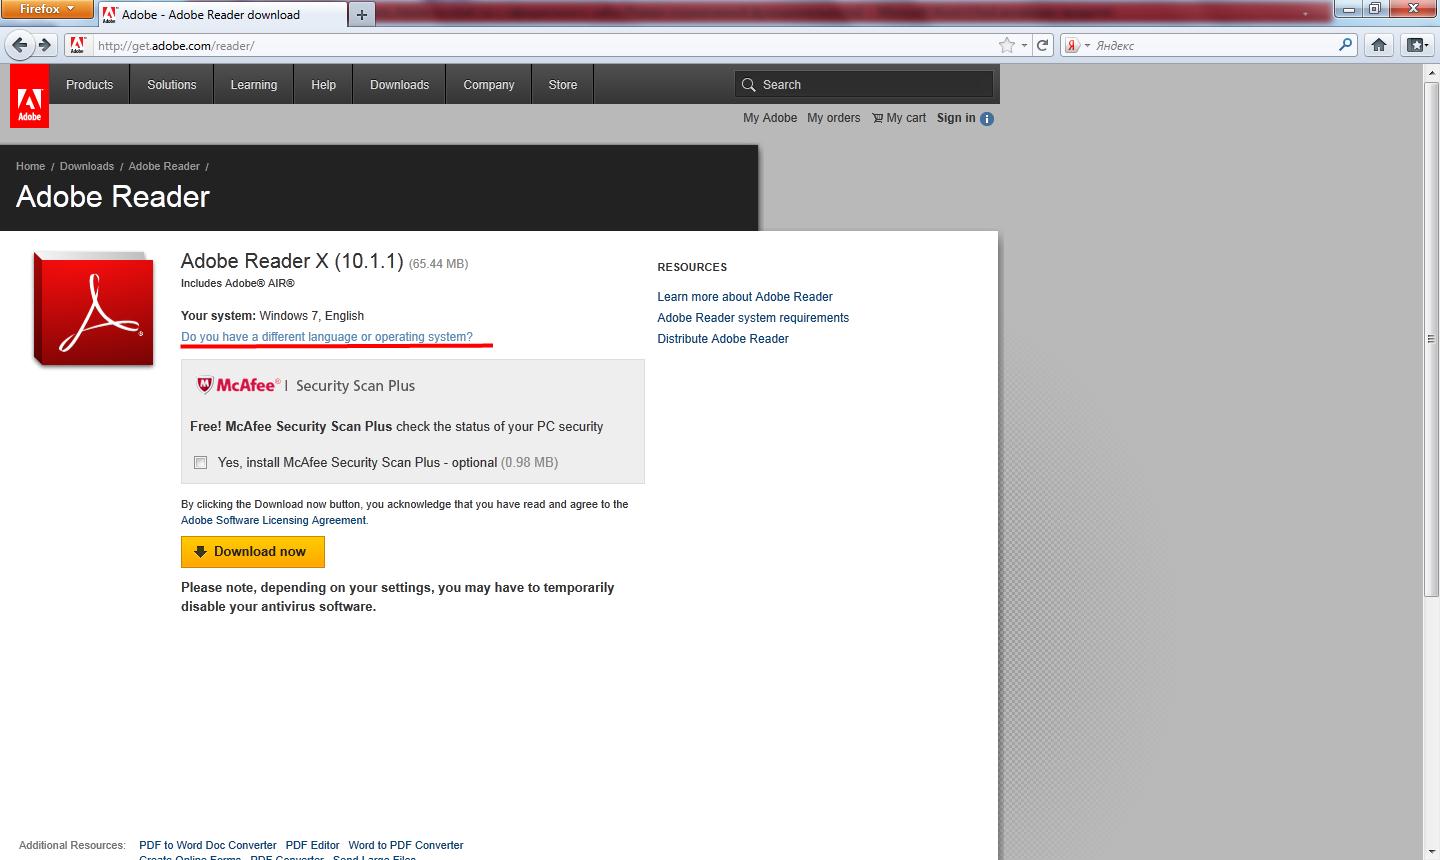This screenshot has height=860, width=1440.
Task: Click Downloads in the breadcrumb
Action: click(87, 166)
